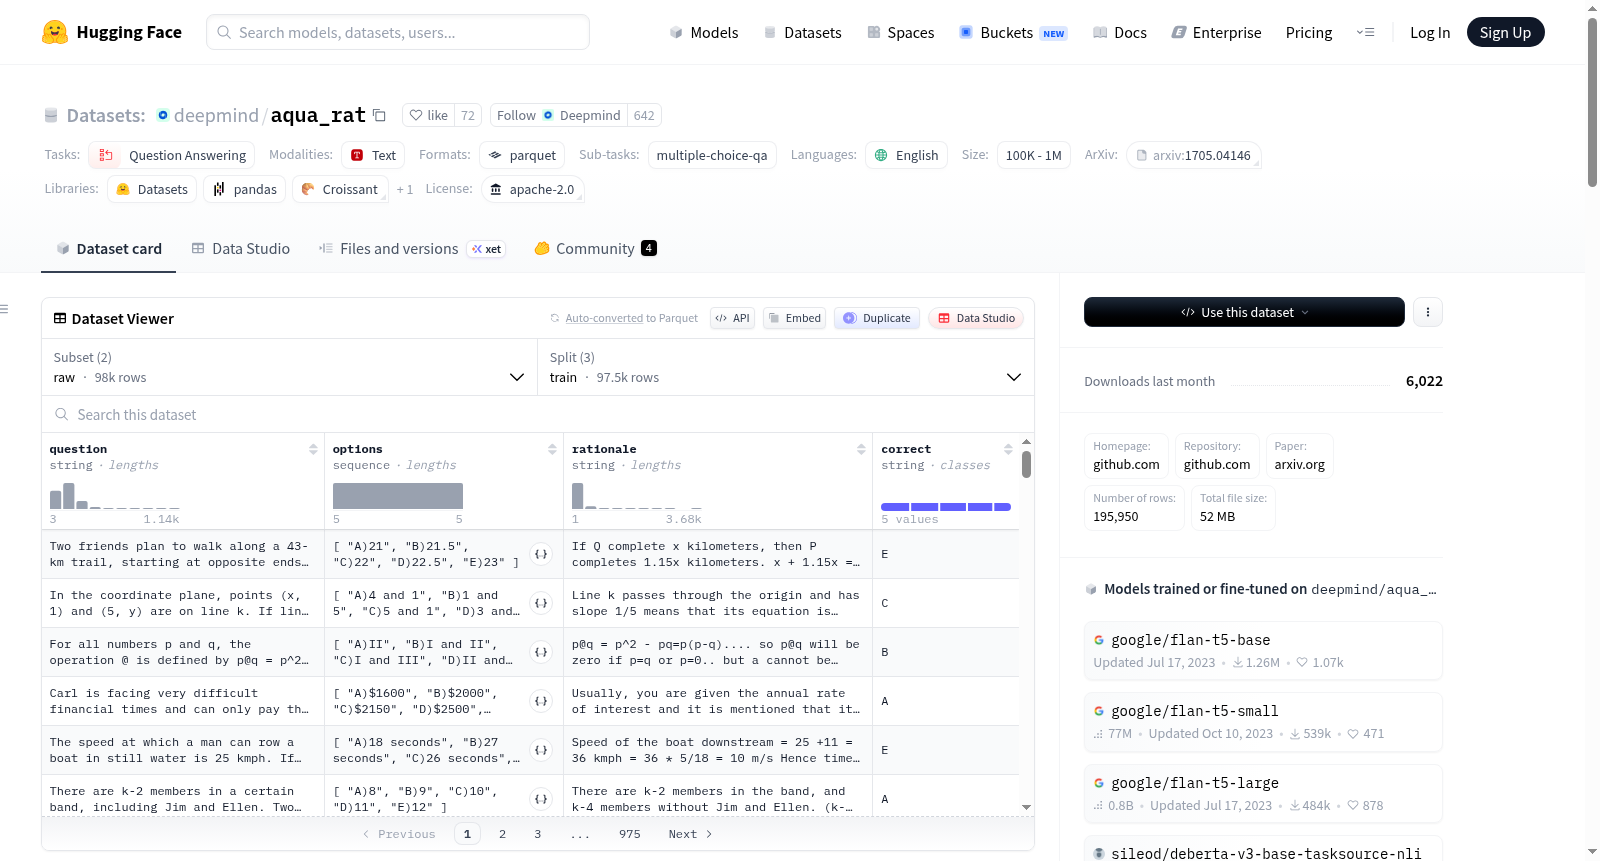Open the multiple-choice-qa sub-task tag
The width and height of the screenshot is (1600, 861).
pos(712,155)
